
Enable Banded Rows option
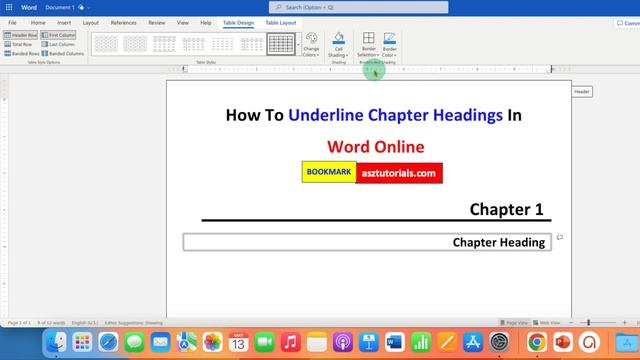[x=22, y=53]
